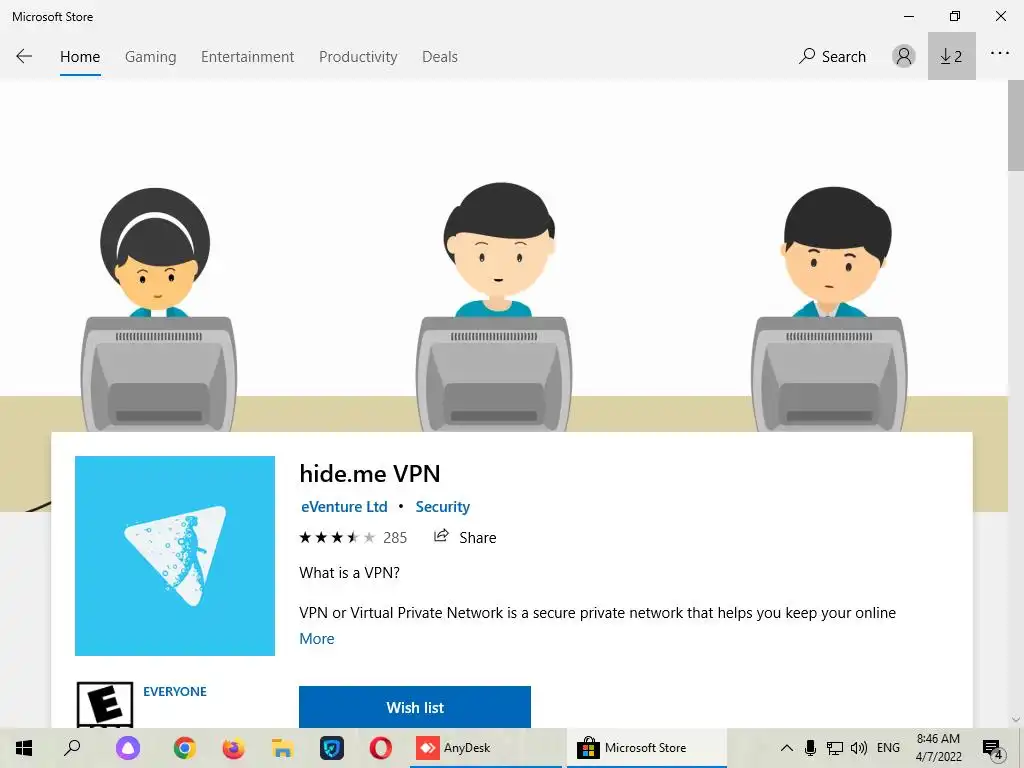Image resolution: width=1024 pixels, height=768 pixels.
Task: Open the notification center icon
Action: (992, 748)
